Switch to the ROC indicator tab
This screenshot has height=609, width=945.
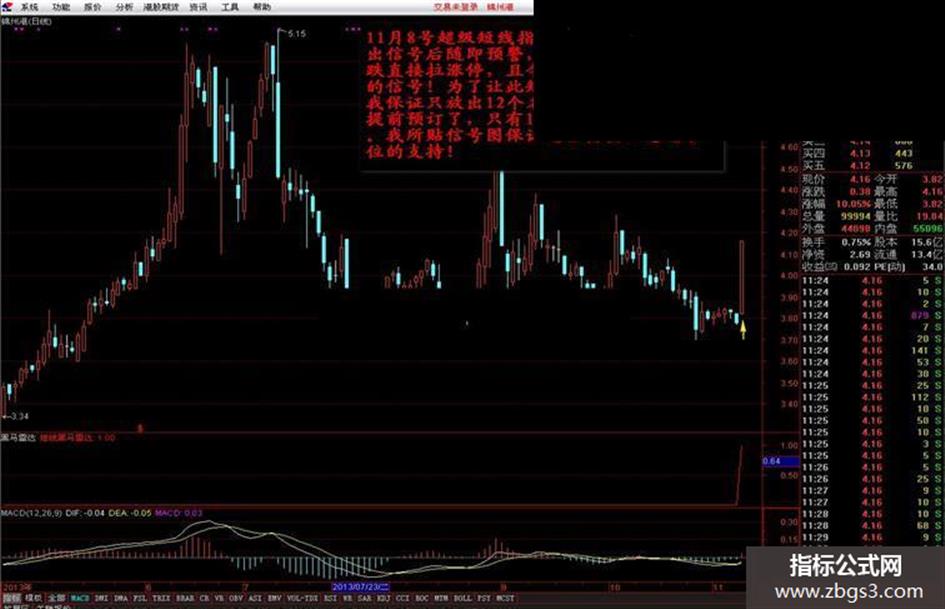pos(422,598)
